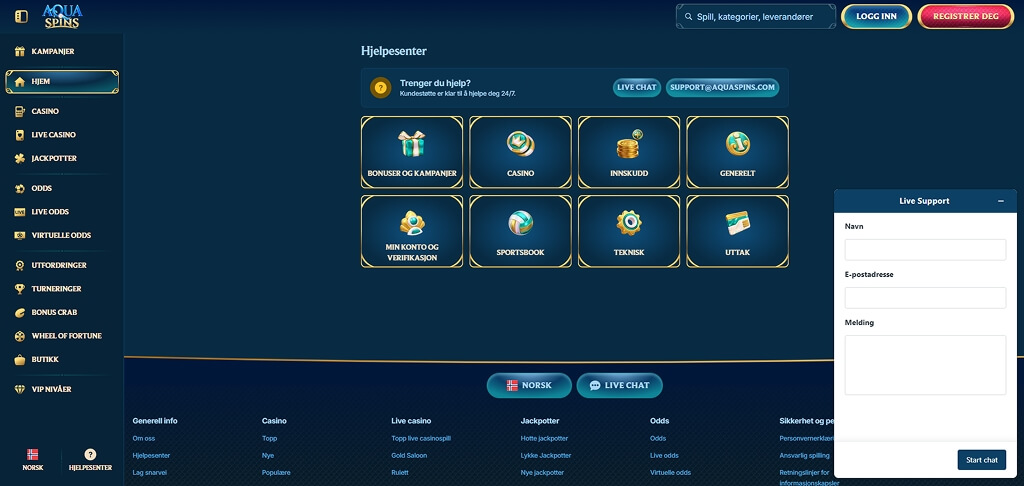Click the Registrer Deg button
The image size is (1024, 486).
(965, 16)
